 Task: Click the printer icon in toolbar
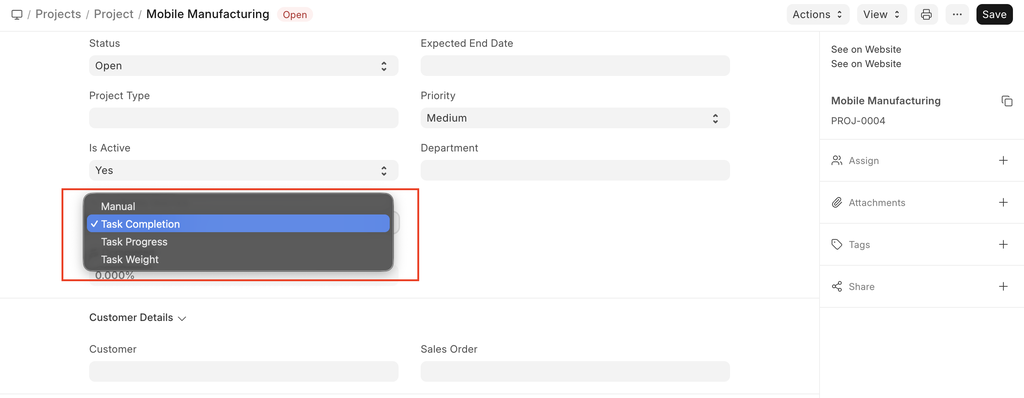(x=926, y=14)
